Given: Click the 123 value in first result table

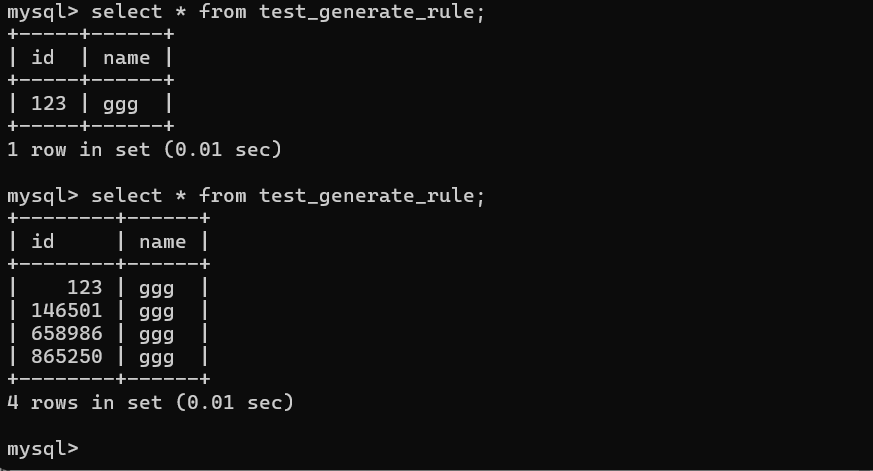Looking at the screenshot, I should pos(49,104).
